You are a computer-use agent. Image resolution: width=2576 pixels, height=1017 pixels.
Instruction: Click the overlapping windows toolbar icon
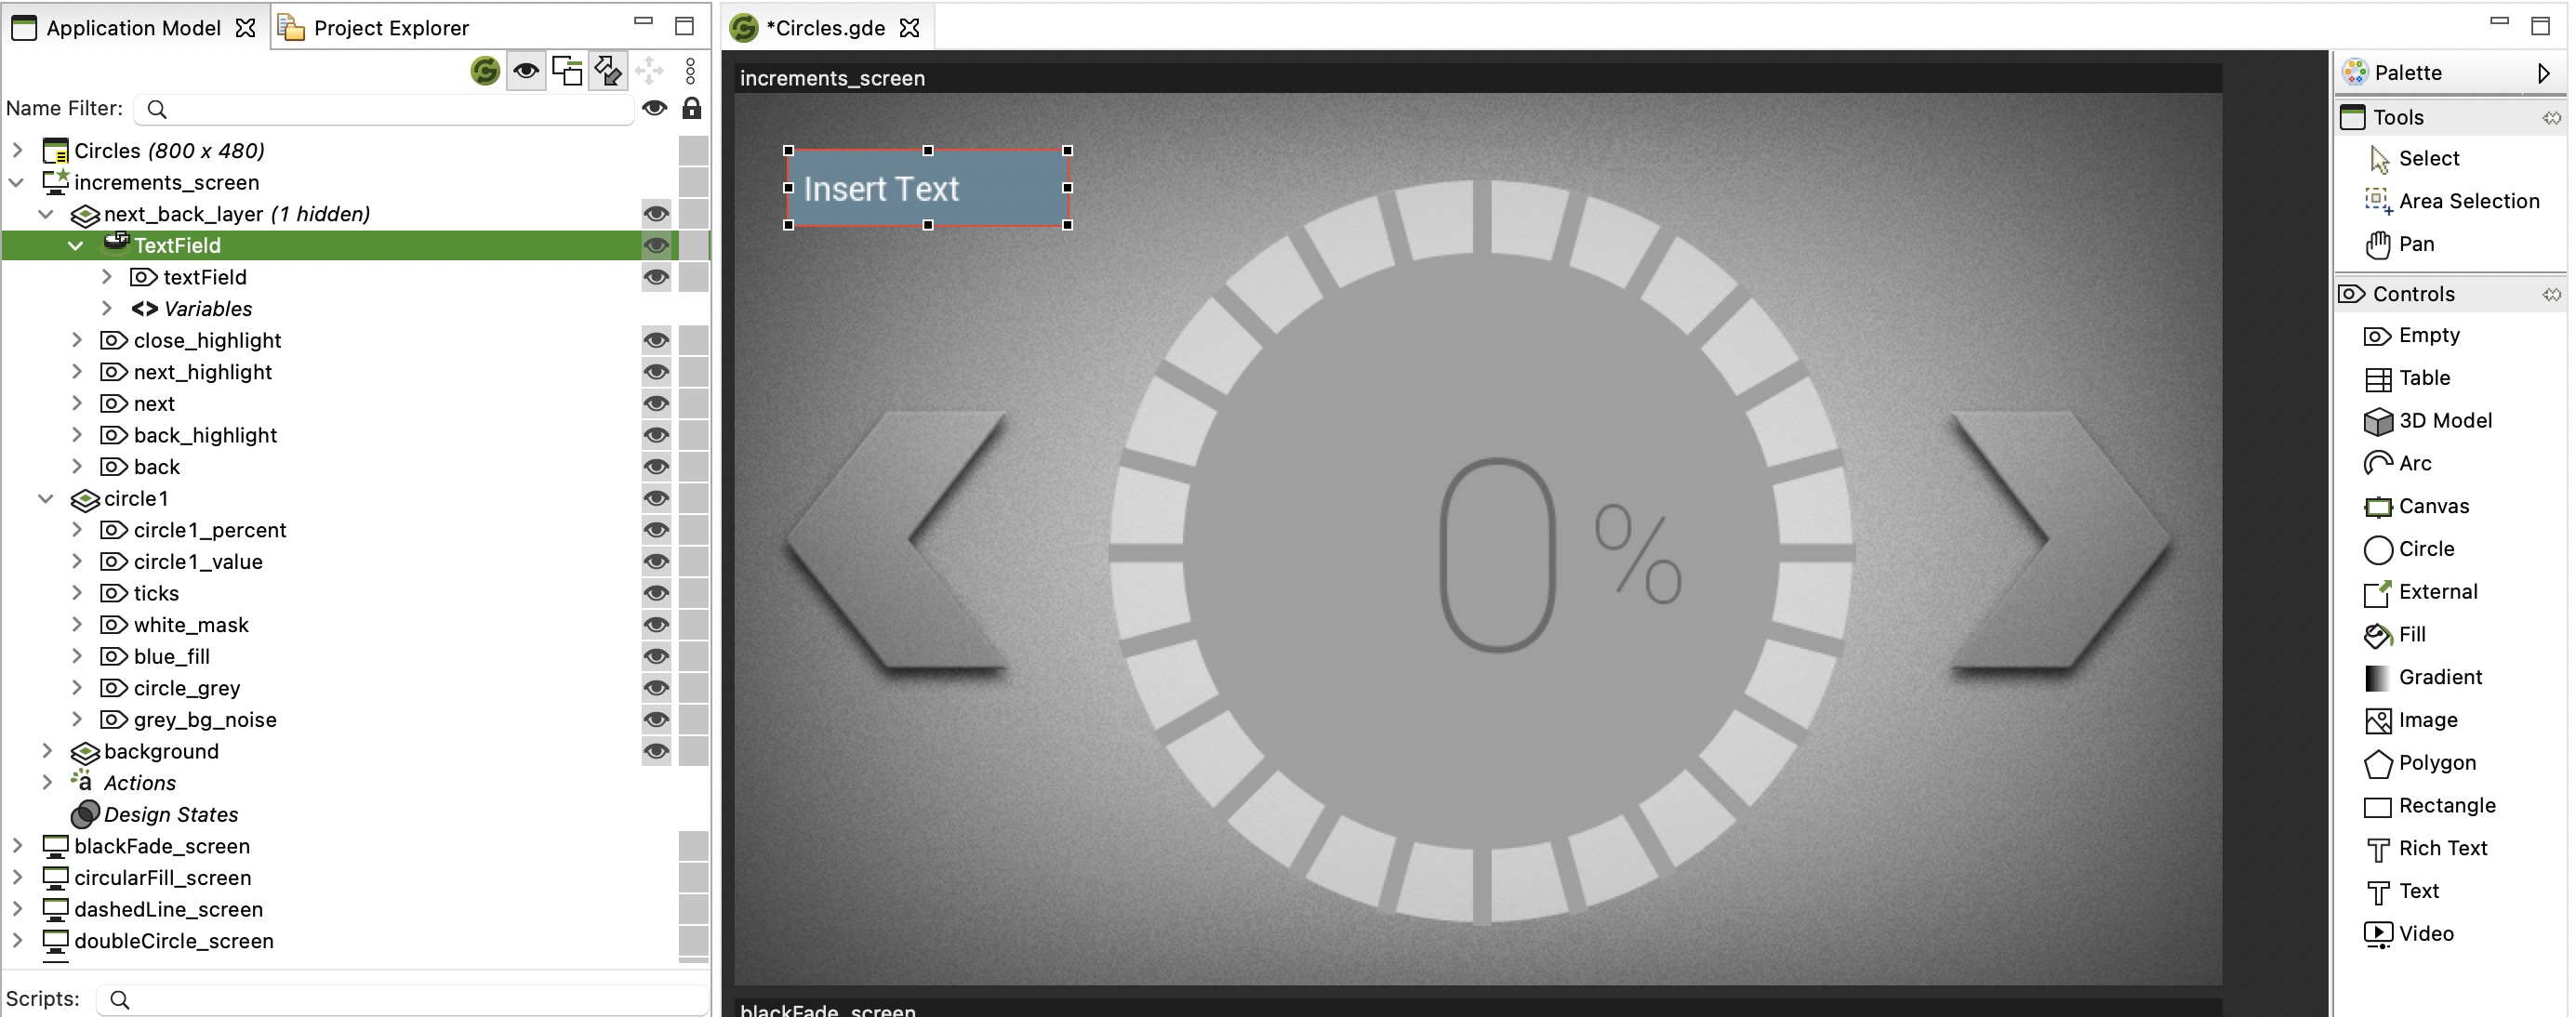pyautogui.click(x=567, y=71)
